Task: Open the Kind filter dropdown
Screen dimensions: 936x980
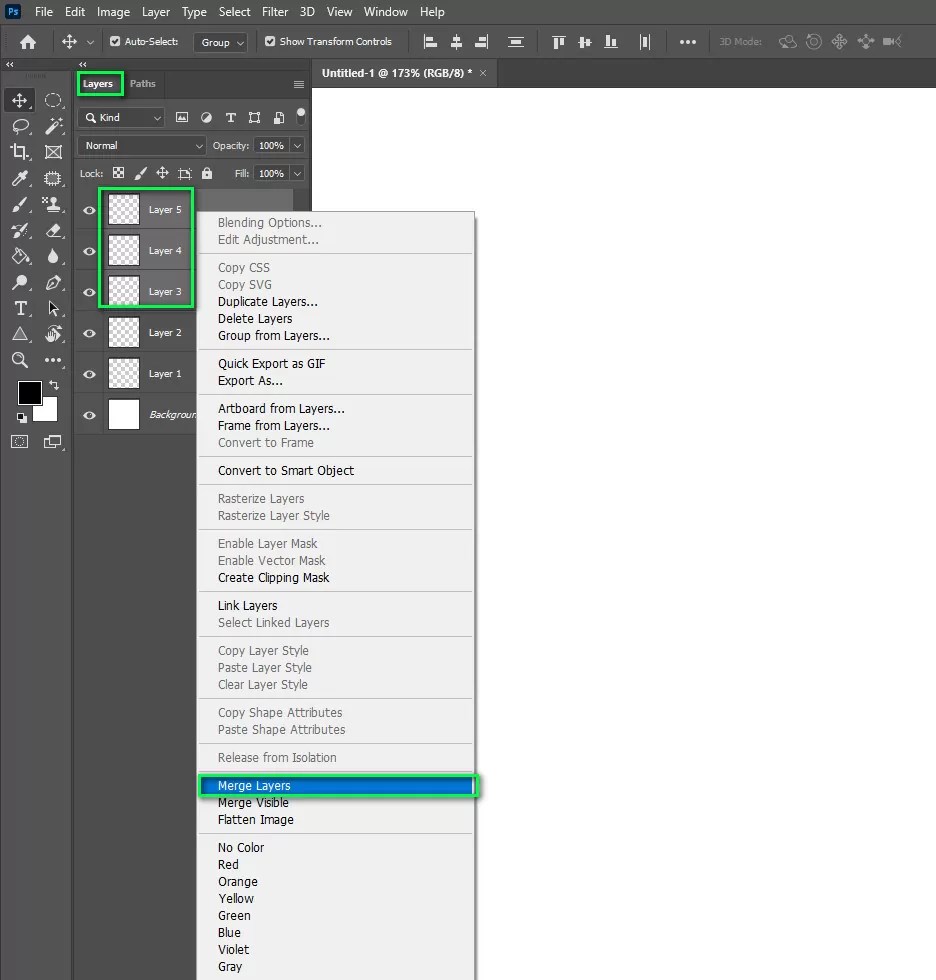Action: click(121, 117)
